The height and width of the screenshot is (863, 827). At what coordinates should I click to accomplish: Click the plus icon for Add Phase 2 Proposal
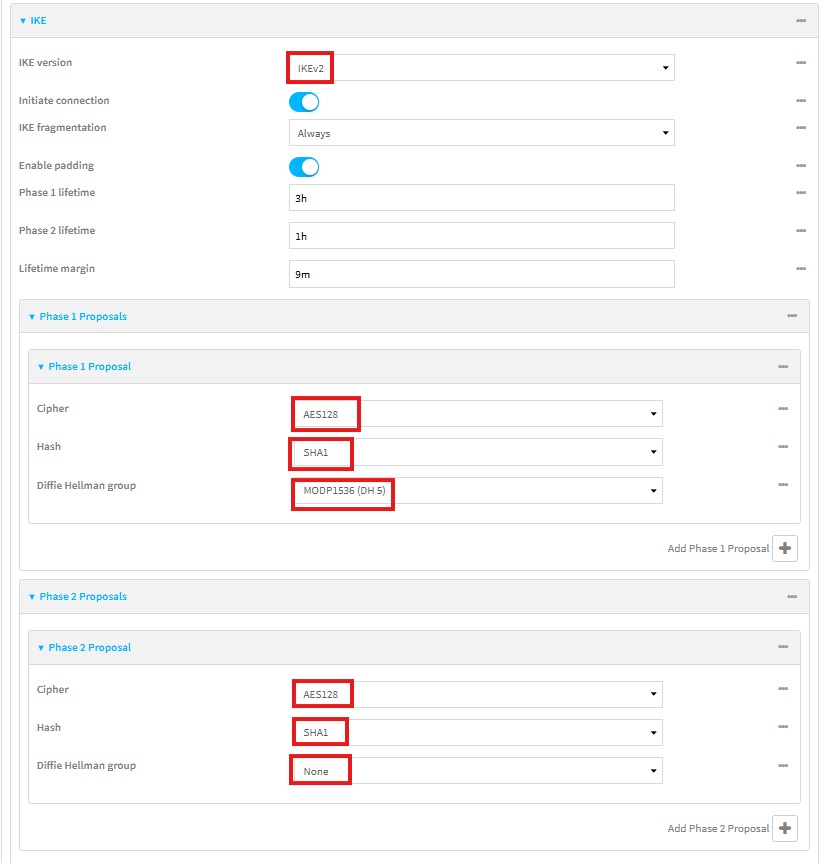coord(784,828)
